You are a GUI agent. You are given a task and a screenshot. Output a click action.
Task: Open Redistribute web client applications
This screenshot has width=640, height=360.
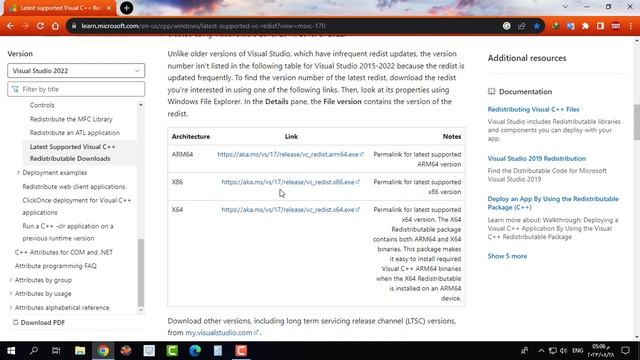[x=74, y=187]
